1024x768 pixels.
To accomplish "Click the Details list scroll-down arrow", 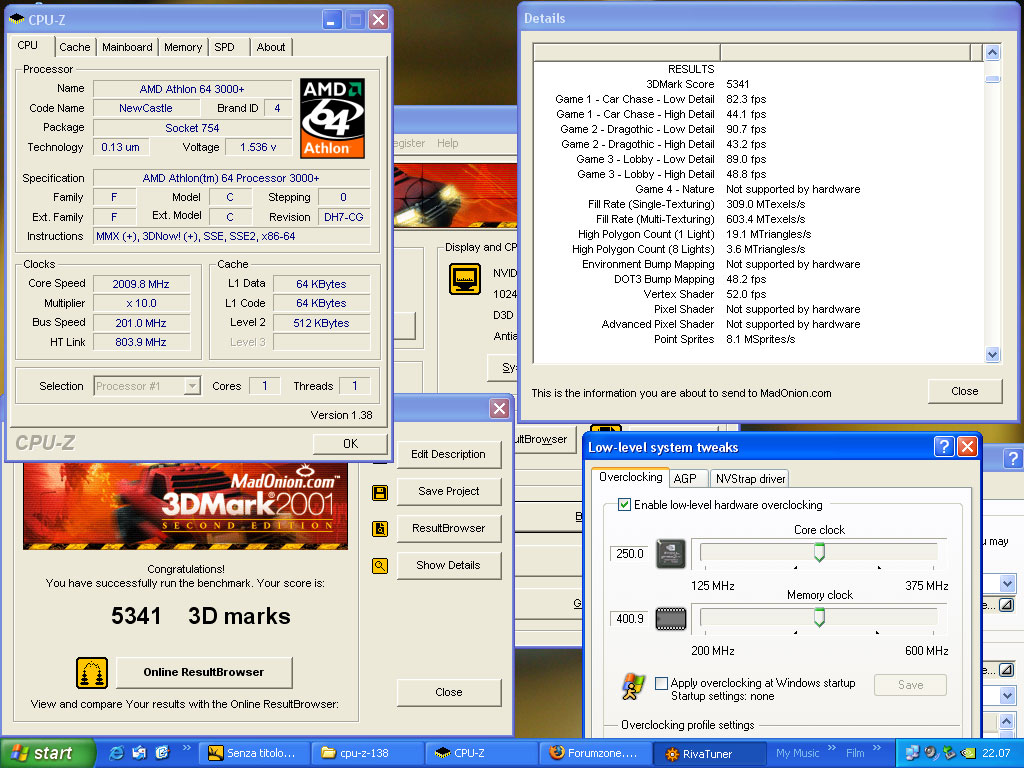I will pyautogui.click(x=992, y=354).
